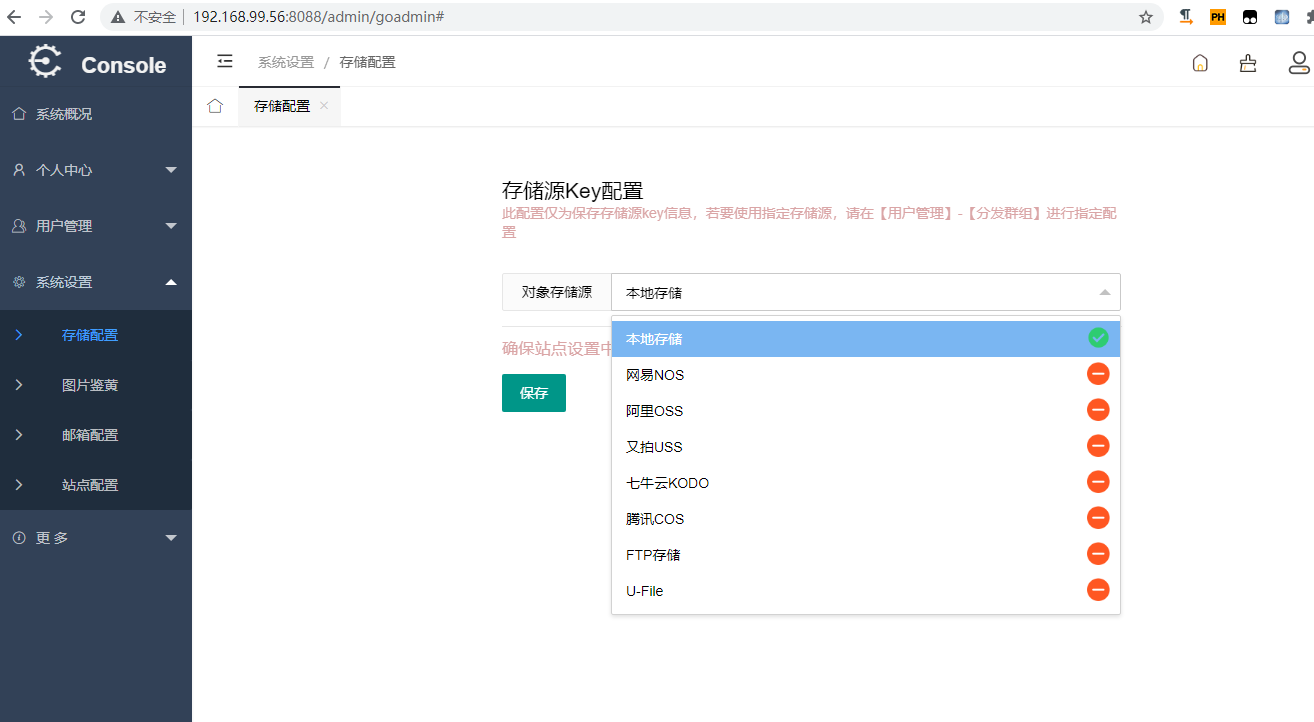Click the clear cache brush icon in header
The height and width of the screenshot is (722, 1314).
(1247, 62)
